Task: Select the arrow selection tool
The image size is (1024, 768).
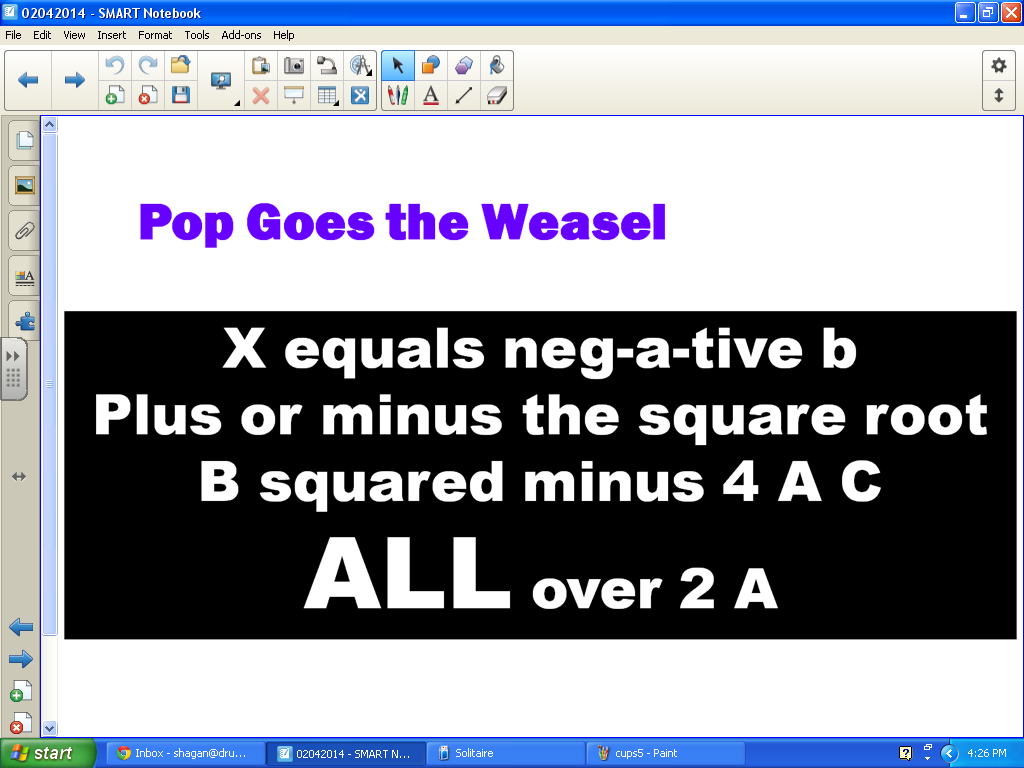Action: [398, 65]
